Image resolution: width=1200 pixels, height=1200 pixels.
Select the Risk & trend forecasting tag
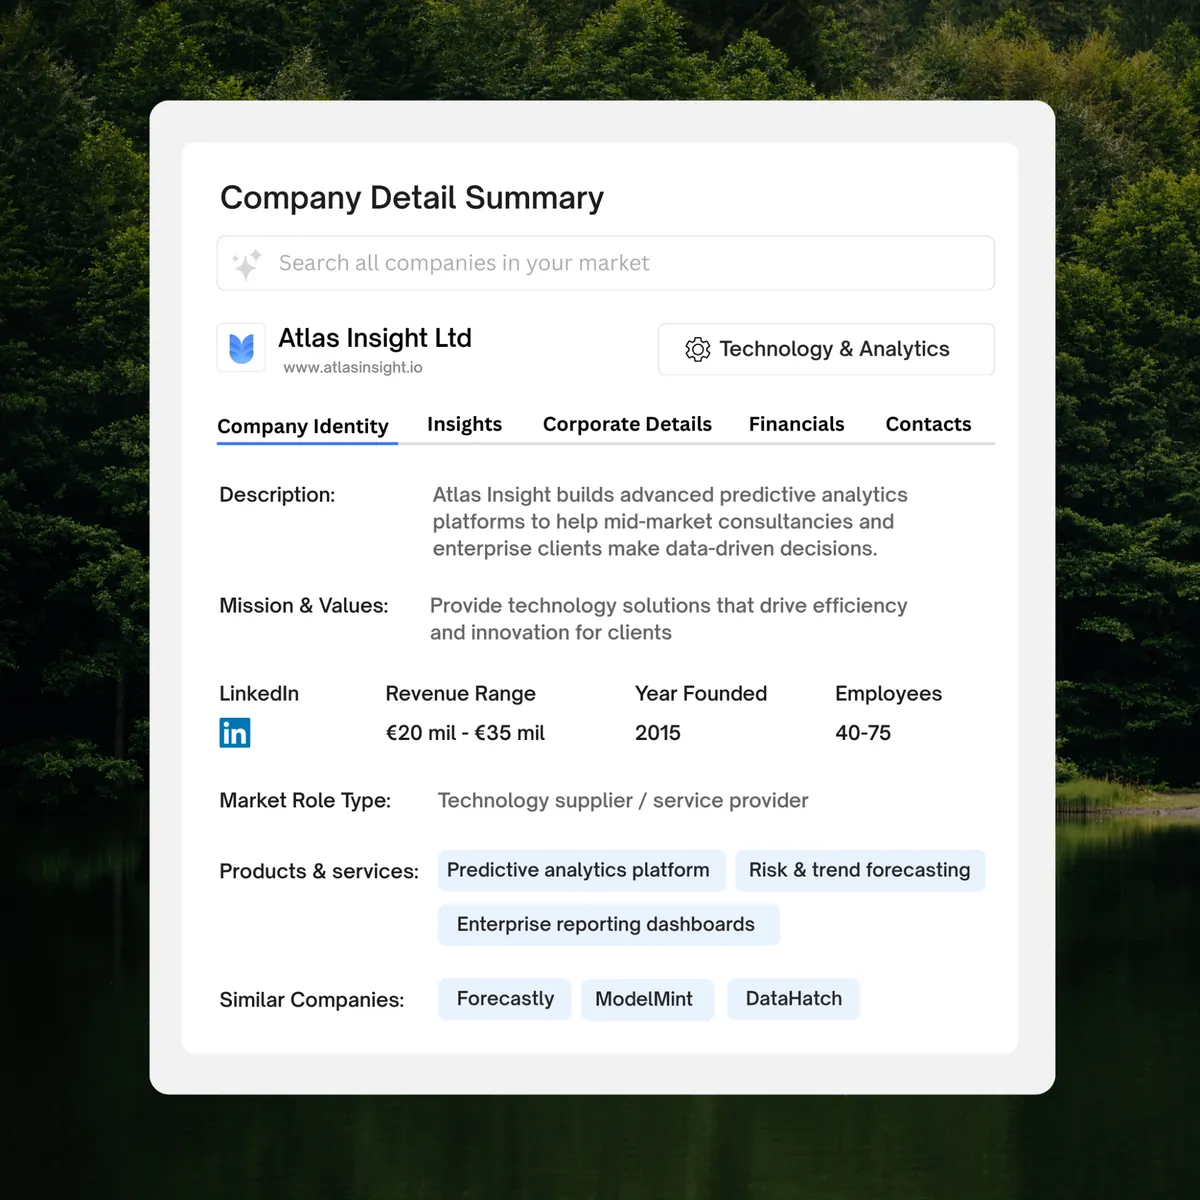[x=859, y=870]
